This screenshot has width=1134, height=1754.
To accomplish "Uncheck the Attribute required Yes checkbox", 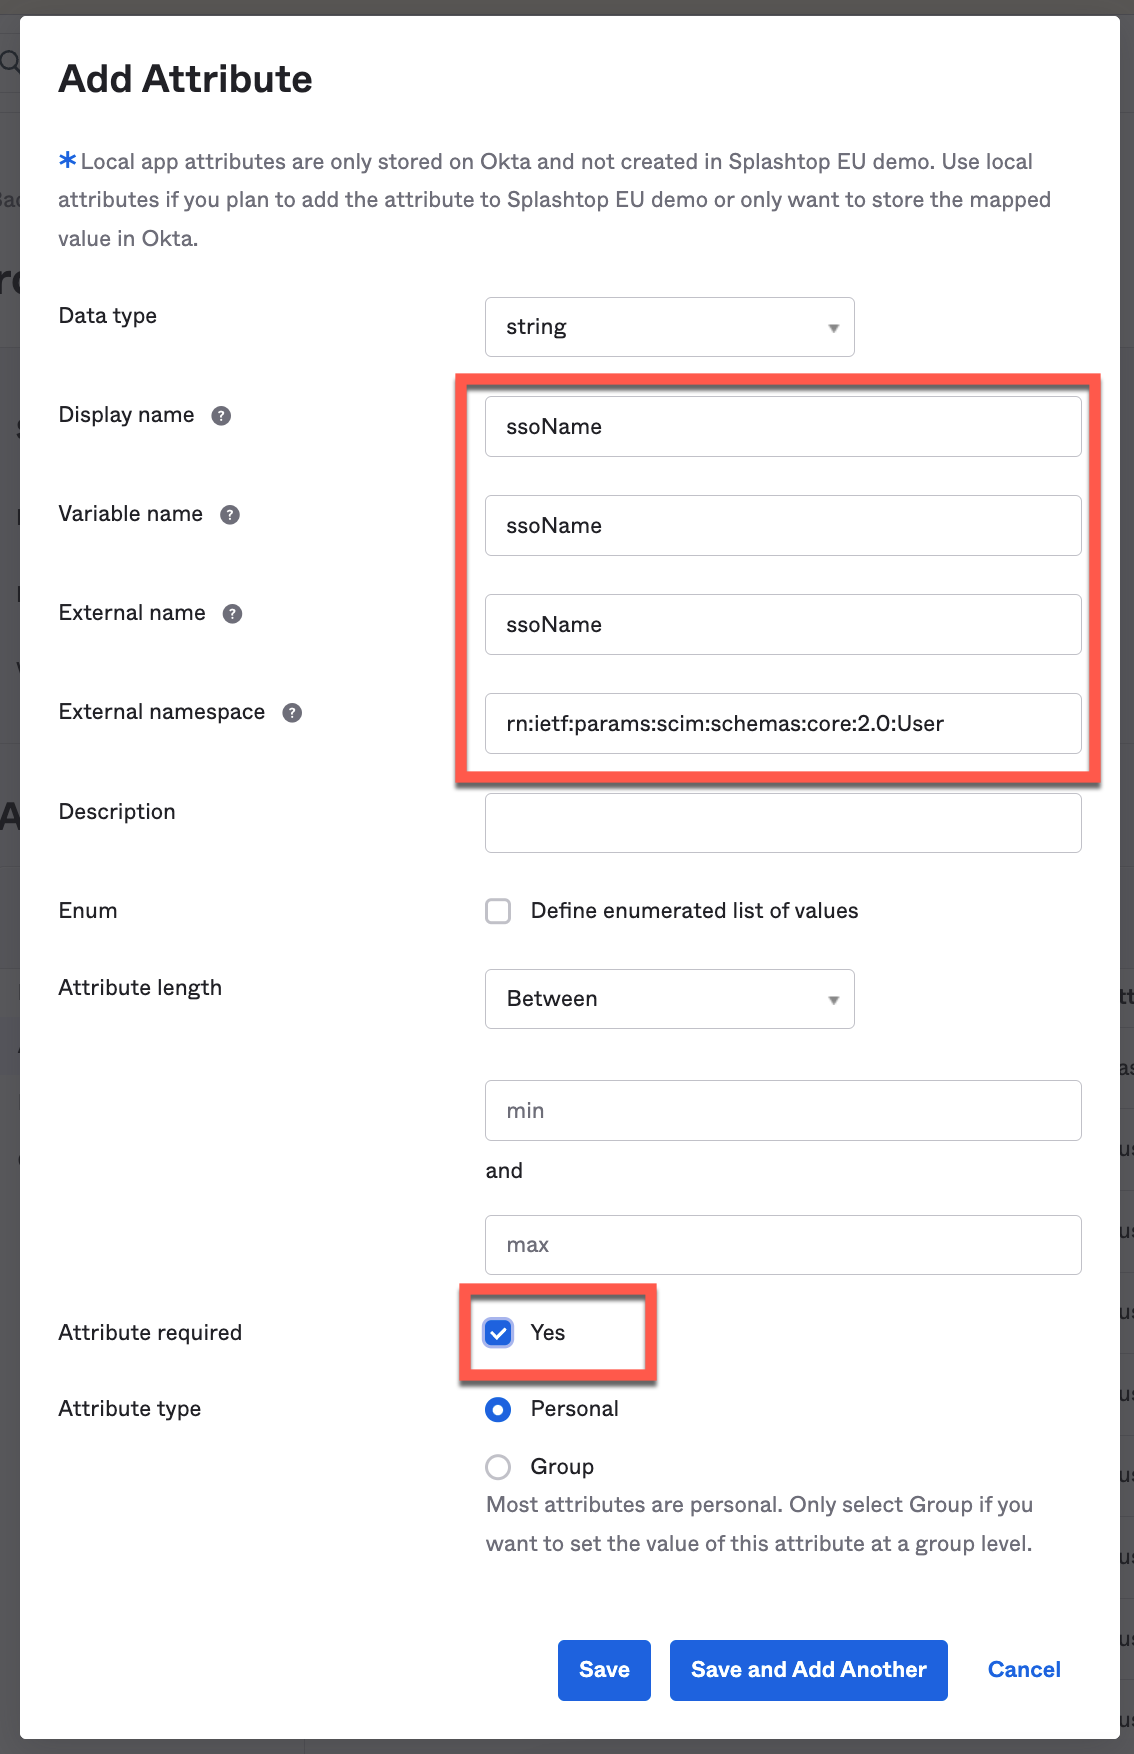I will tap(498, 1332).
